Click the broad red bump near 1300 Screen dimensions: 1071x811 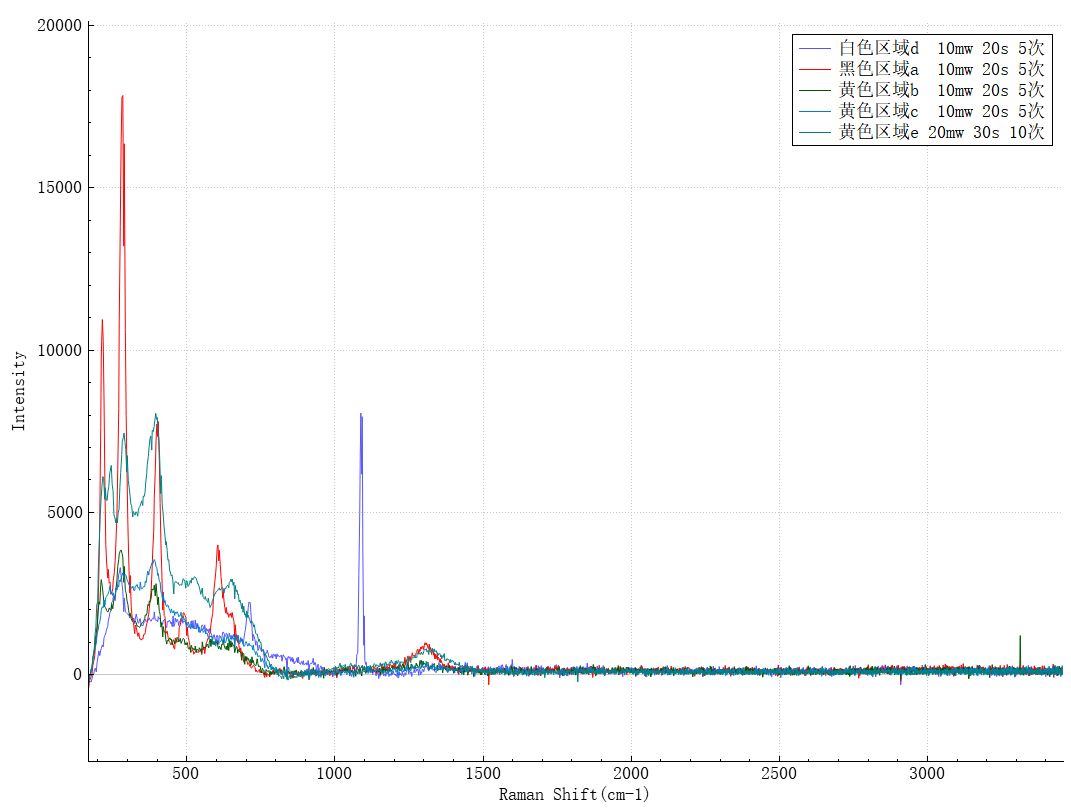pyautogui.click(x=426, y=645)
